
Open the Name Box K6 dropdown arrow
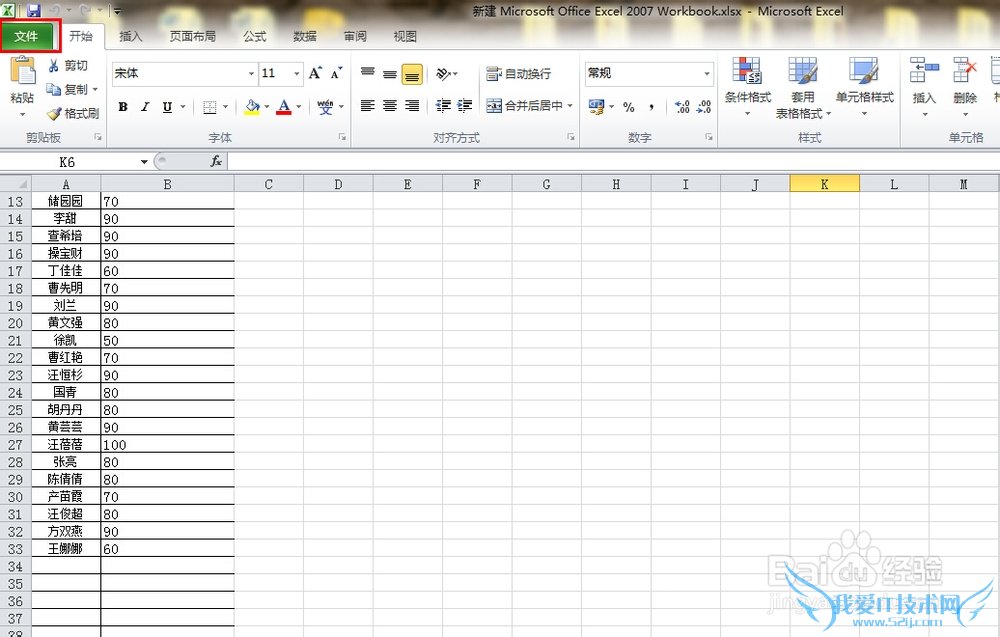[144, 162]
